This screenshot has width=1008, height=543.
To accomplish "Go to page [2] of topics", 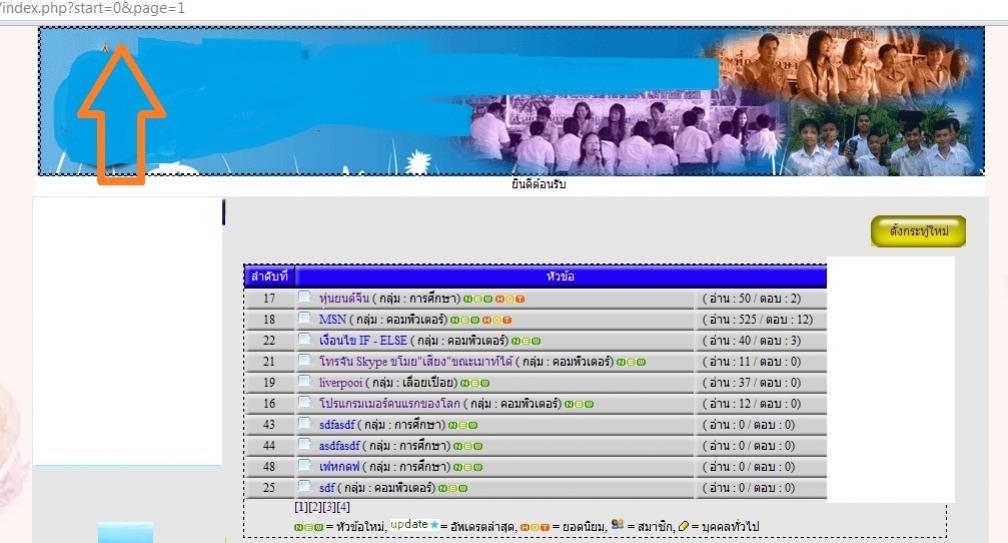I will [x=315, y=507].
